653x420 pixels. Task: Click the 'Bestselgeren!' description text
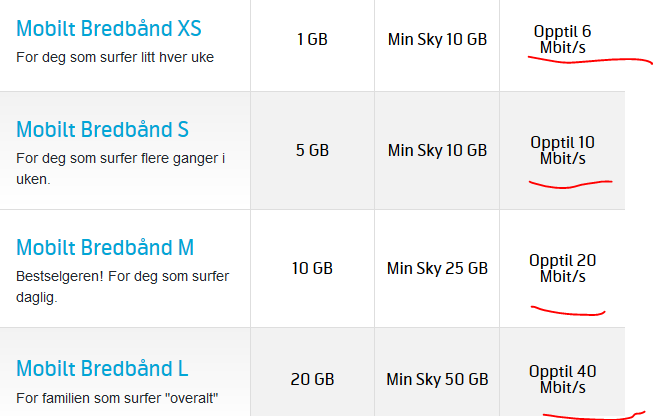[x=122, y=287]
